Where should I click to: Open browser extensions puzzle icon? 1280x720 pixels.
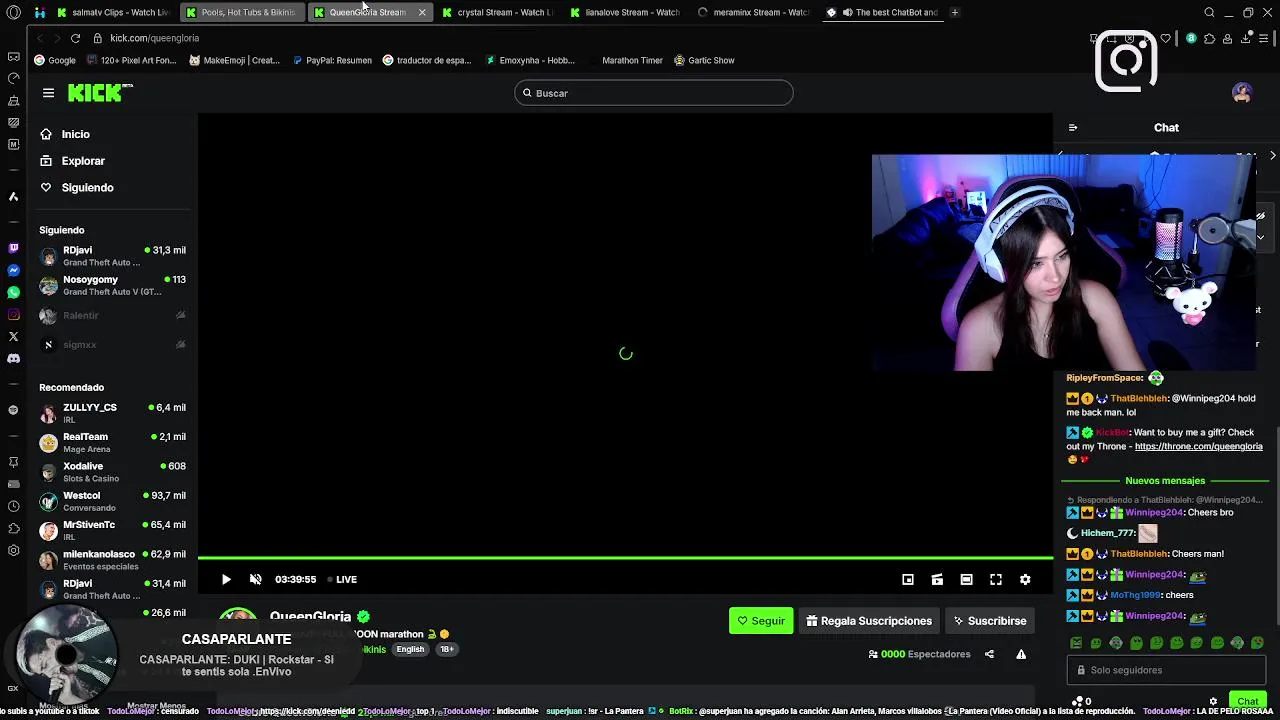1209,38
